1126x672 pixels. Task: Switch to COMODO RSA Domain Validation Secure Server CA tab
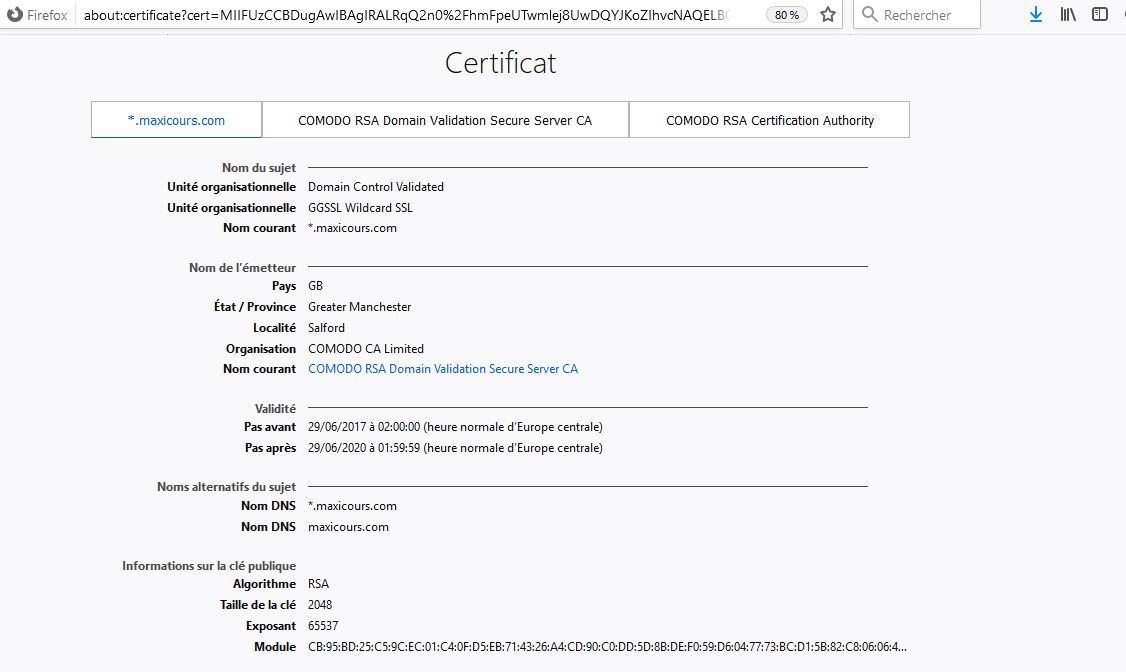click(445, 120)
